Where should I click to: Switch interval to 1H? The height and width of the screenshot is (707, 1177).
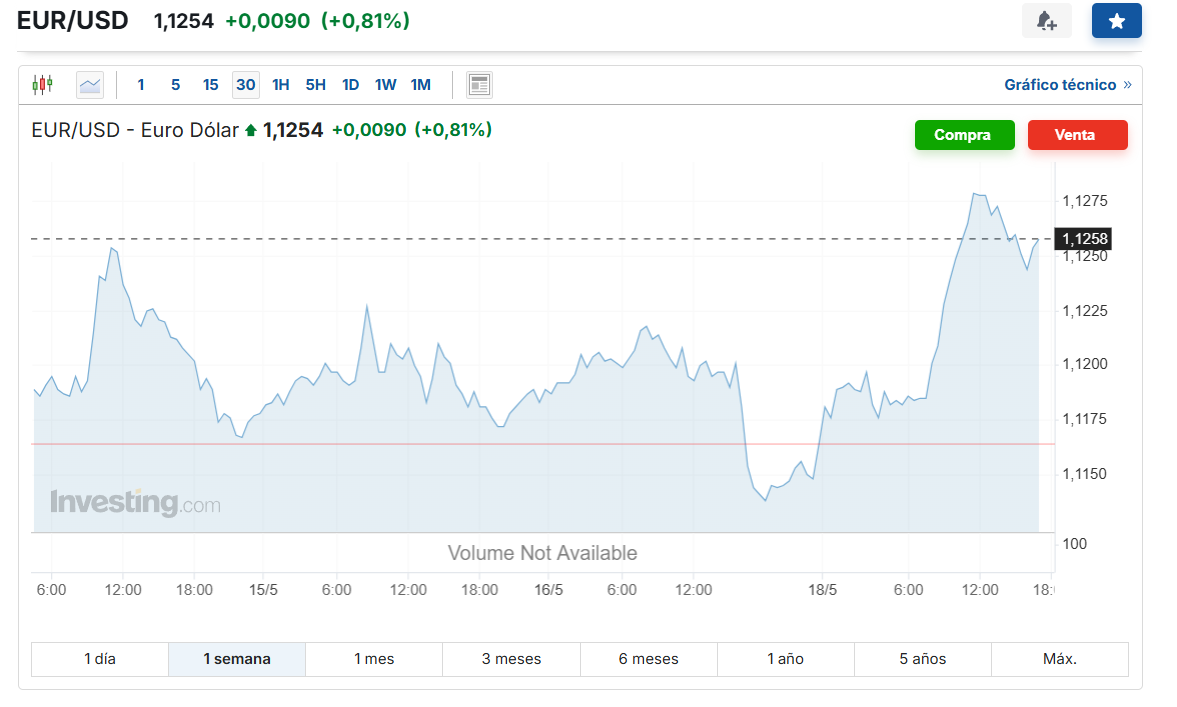pos(281,85)
